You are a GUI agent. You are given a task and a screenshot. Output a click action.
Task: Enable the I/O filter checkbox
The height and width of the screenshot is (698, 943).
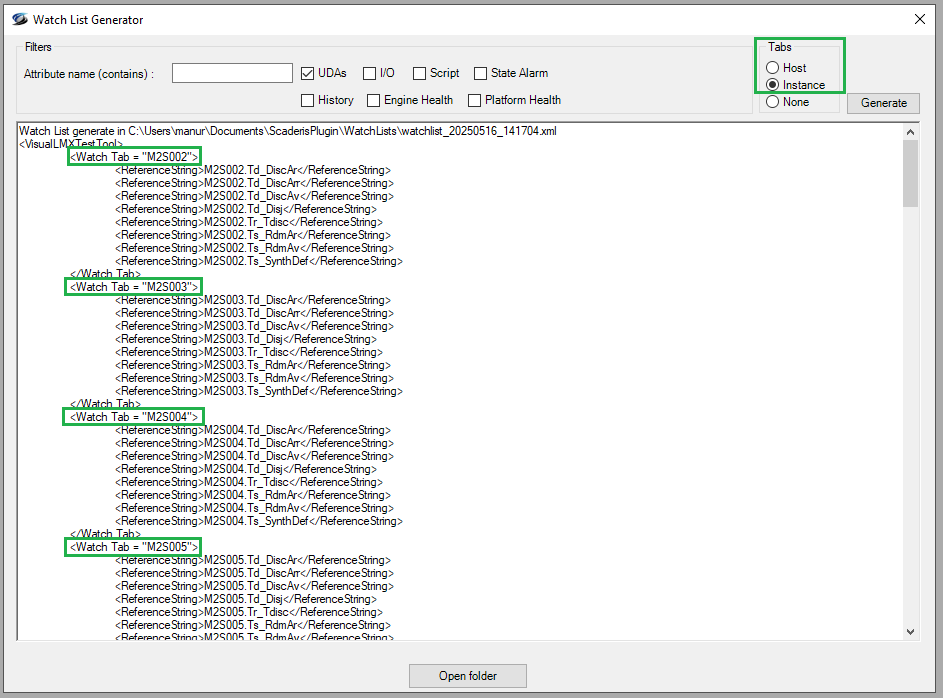(369, 73)
